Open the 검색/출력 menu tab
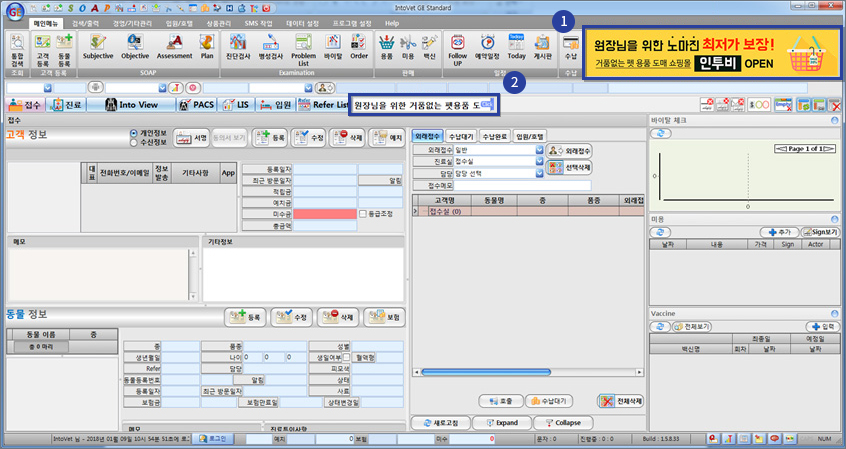 (x=92, y=22)
